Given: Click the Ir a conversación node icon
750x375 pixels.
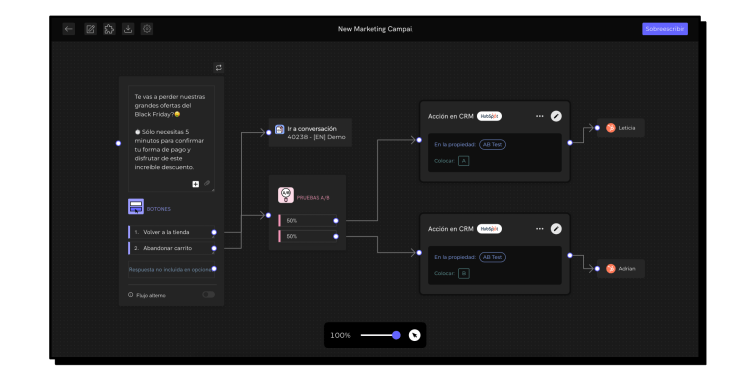Looking at the screenshot, I should [x=280, y=130].
